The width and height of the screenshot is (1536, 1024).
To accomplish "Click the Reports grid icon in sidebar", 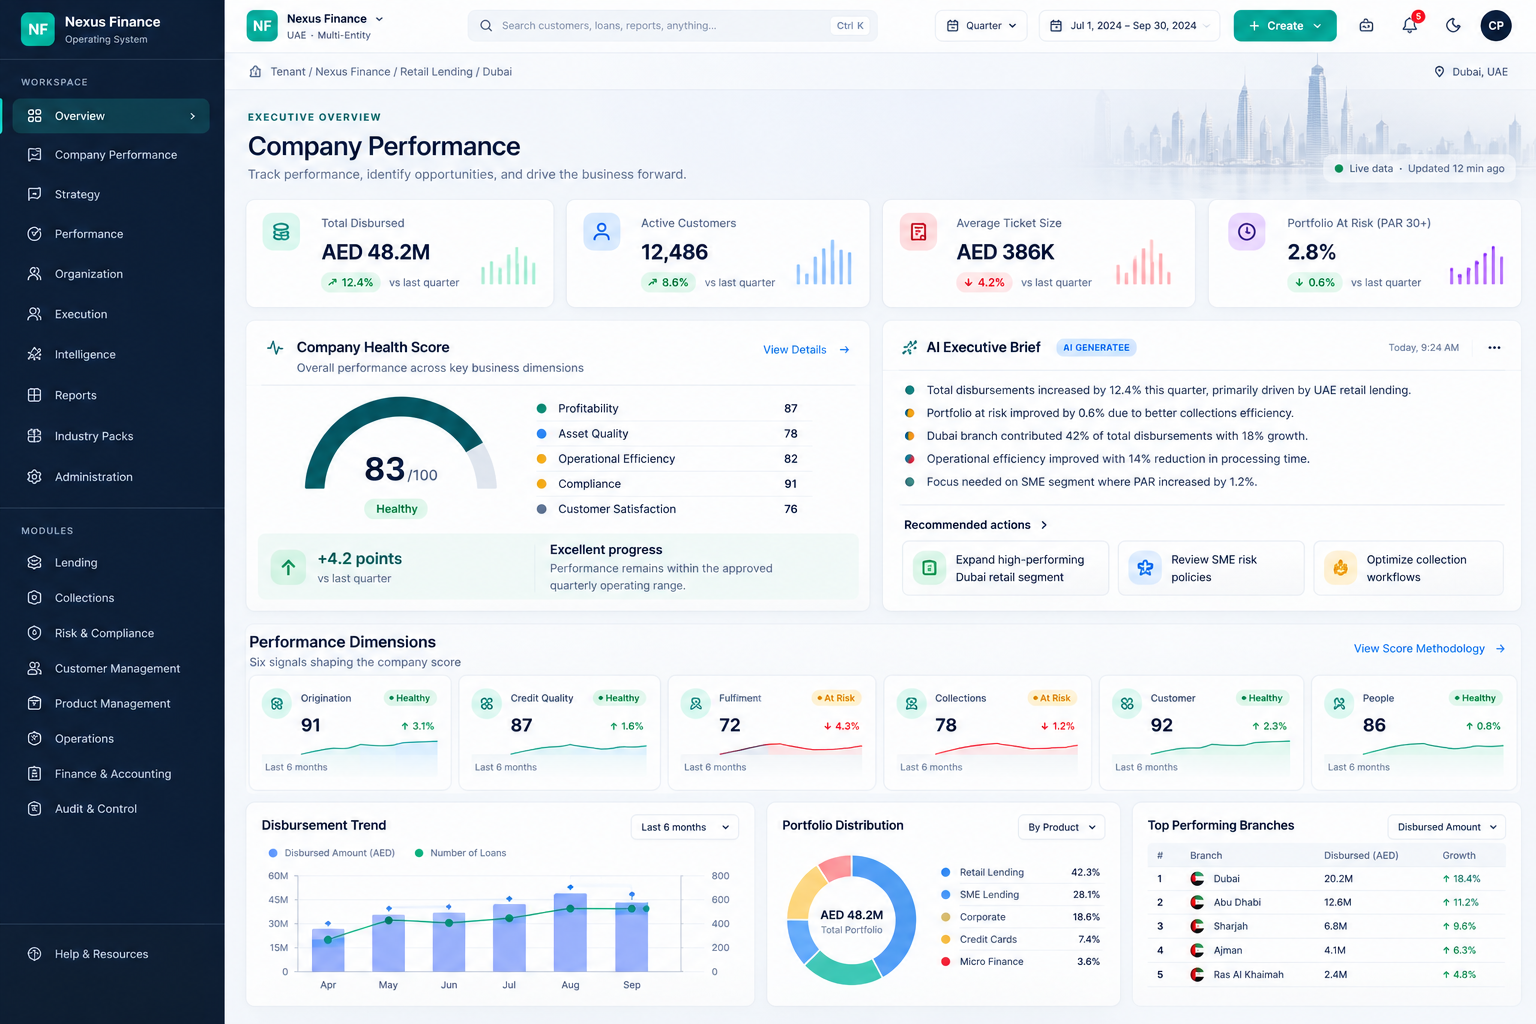I will 34,395.
